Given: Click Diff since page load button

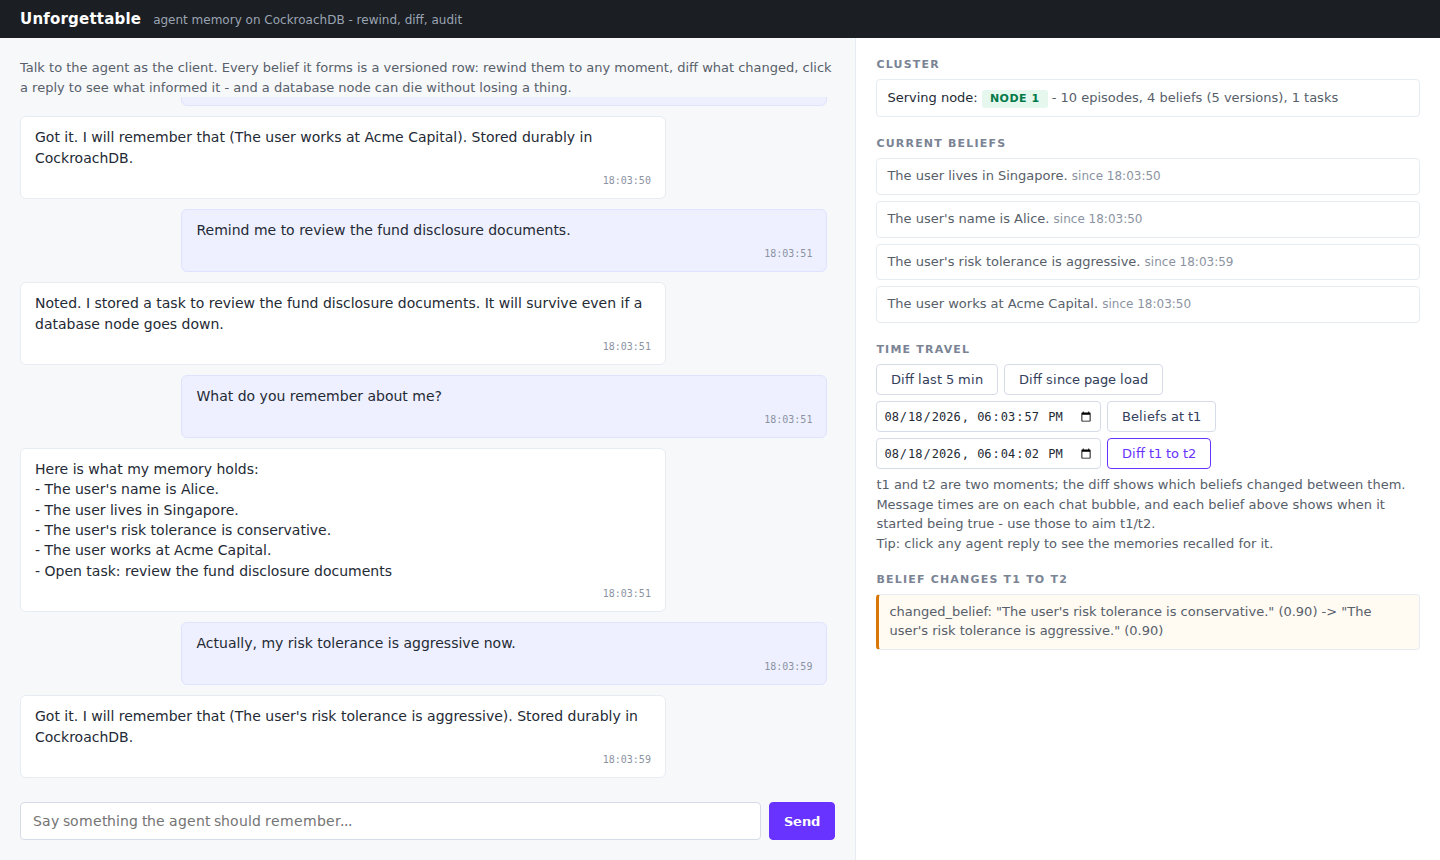Looking at the screenshot, I should click(1083, 380).
